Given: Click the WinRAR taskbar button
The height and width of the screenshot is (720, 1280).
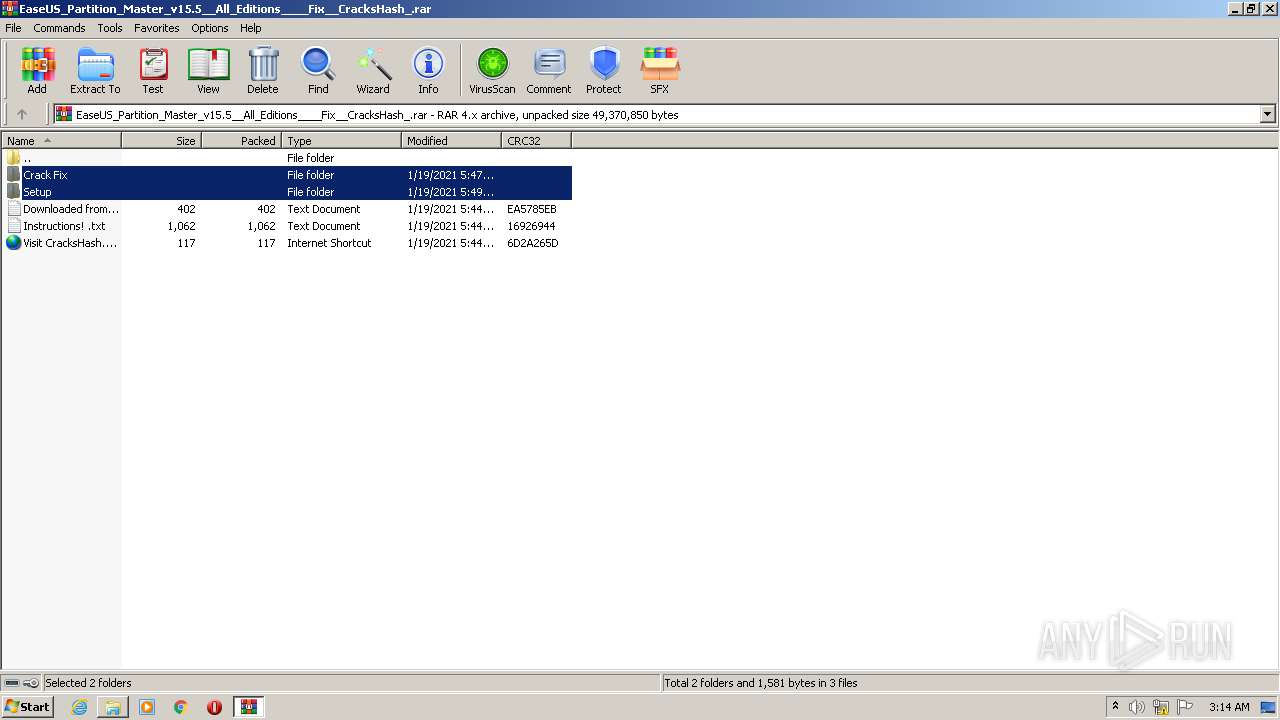Looking at the screenshot, I should coord(249,707).
